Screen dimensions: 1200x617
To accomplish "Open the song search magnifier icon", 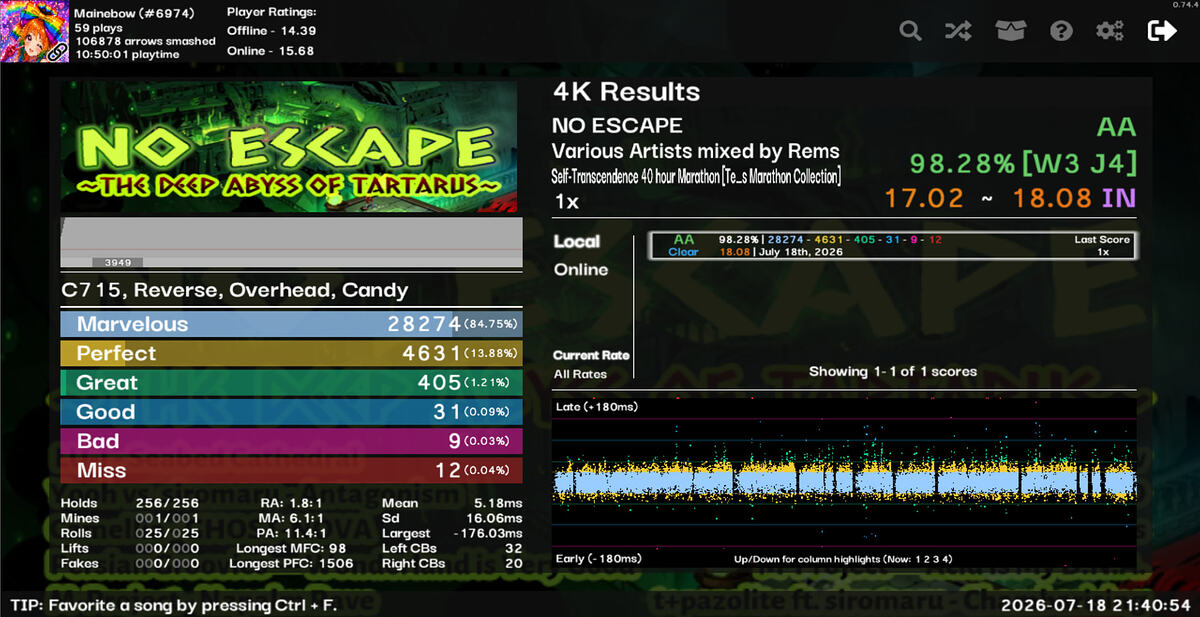I will pyautogui.click(x=910, y=31).
